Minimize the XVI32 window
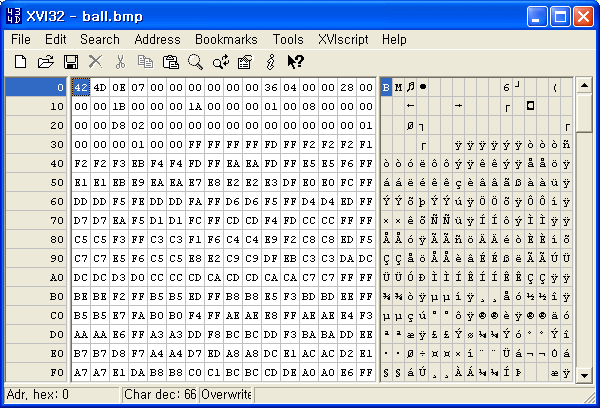 536,16
